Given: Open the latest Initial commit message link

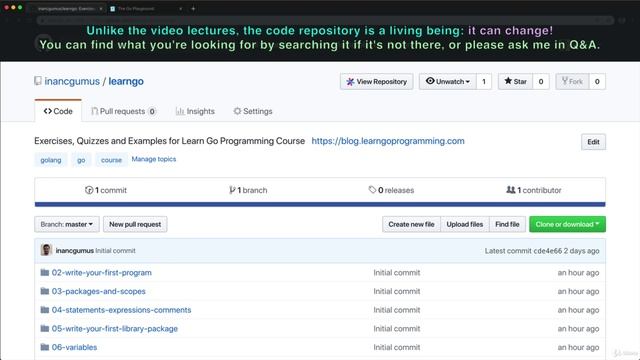Looking at the screenshot, I should tap(116, 251).
